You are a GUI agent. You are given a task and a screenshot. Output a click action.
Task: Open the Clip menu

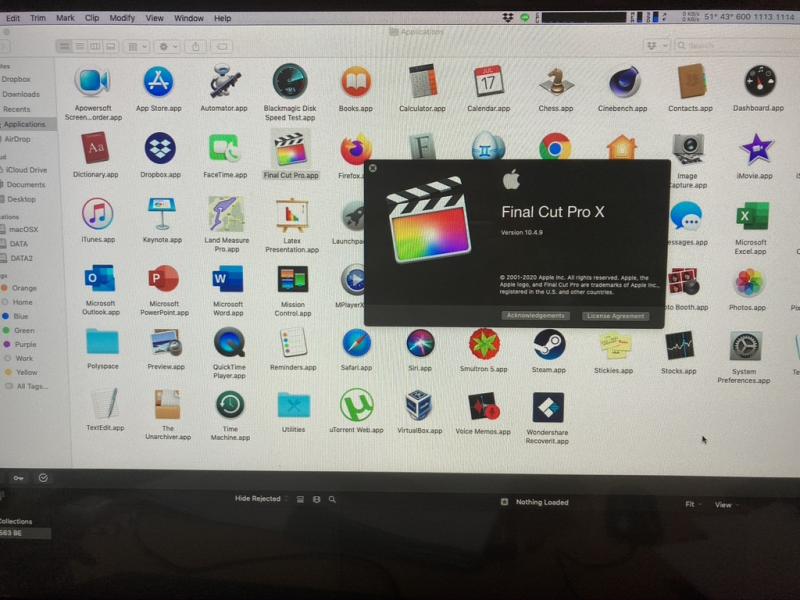point(92,18)
